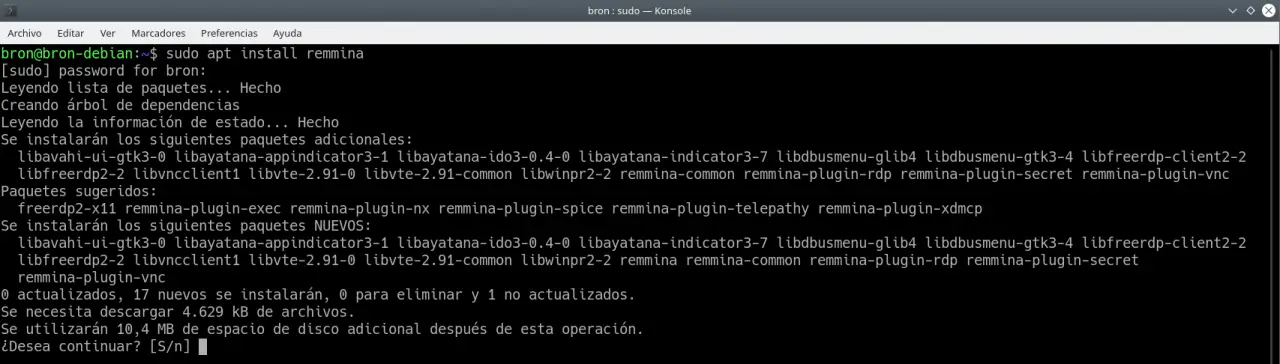
Task: Click 'remmina-plugin-spice' package name
Action: point(520,208)
